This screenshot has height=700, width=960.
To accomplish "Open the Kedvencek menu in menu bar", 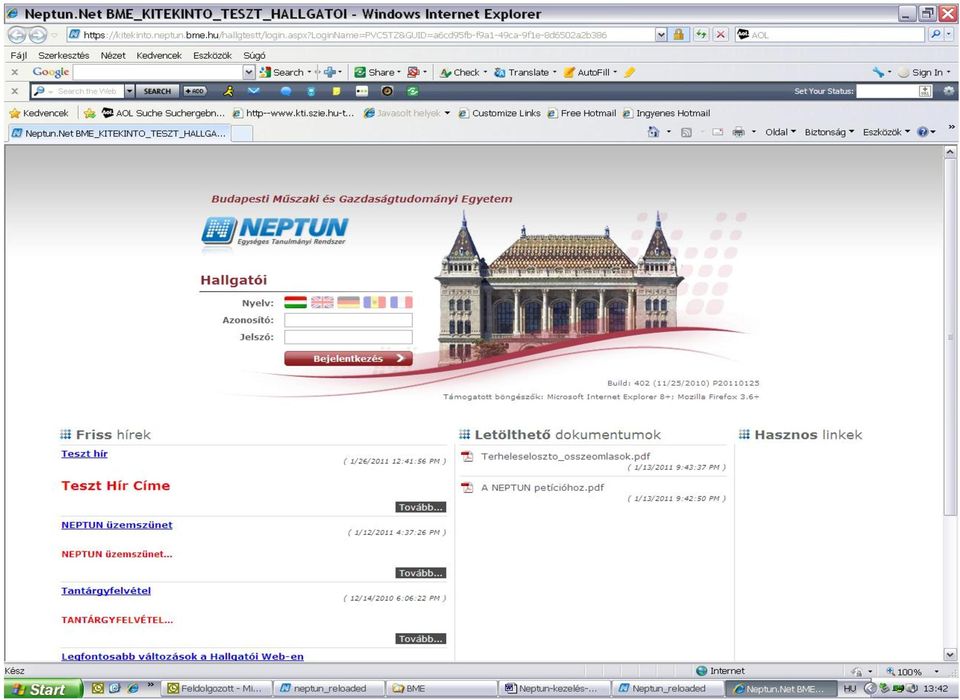I will pos(159,55).
